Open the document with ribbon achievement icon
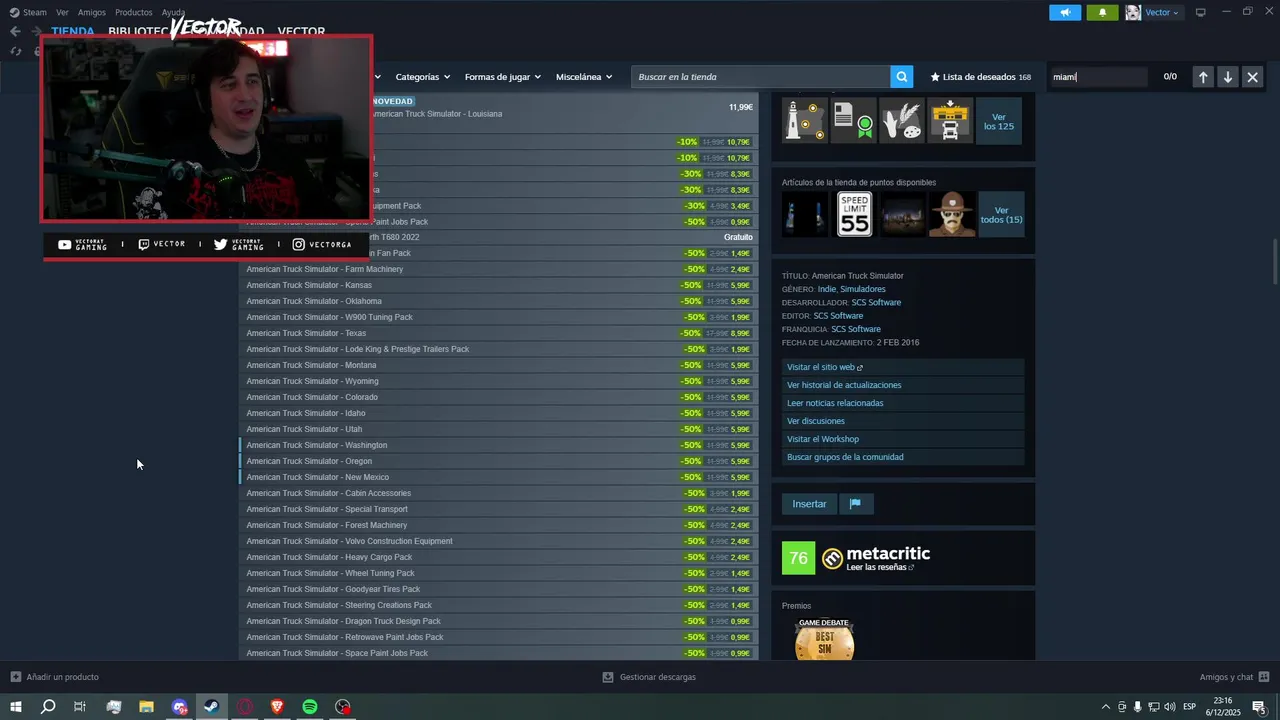Image resolution: width=1280 pixels, height=720 pixels. point(853,121)
